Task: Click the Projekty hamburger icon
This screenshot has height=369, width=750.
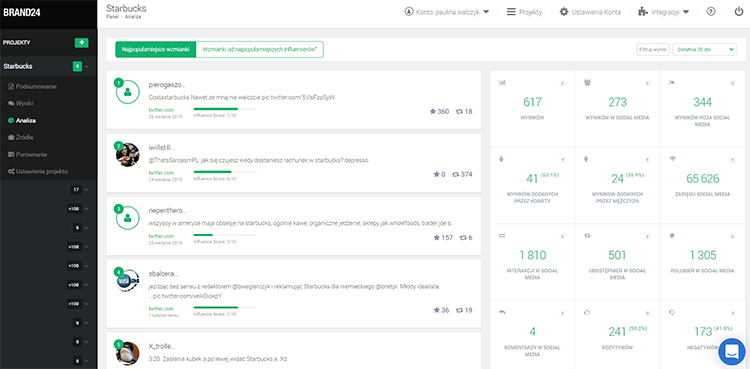Action: click(511, 12)
